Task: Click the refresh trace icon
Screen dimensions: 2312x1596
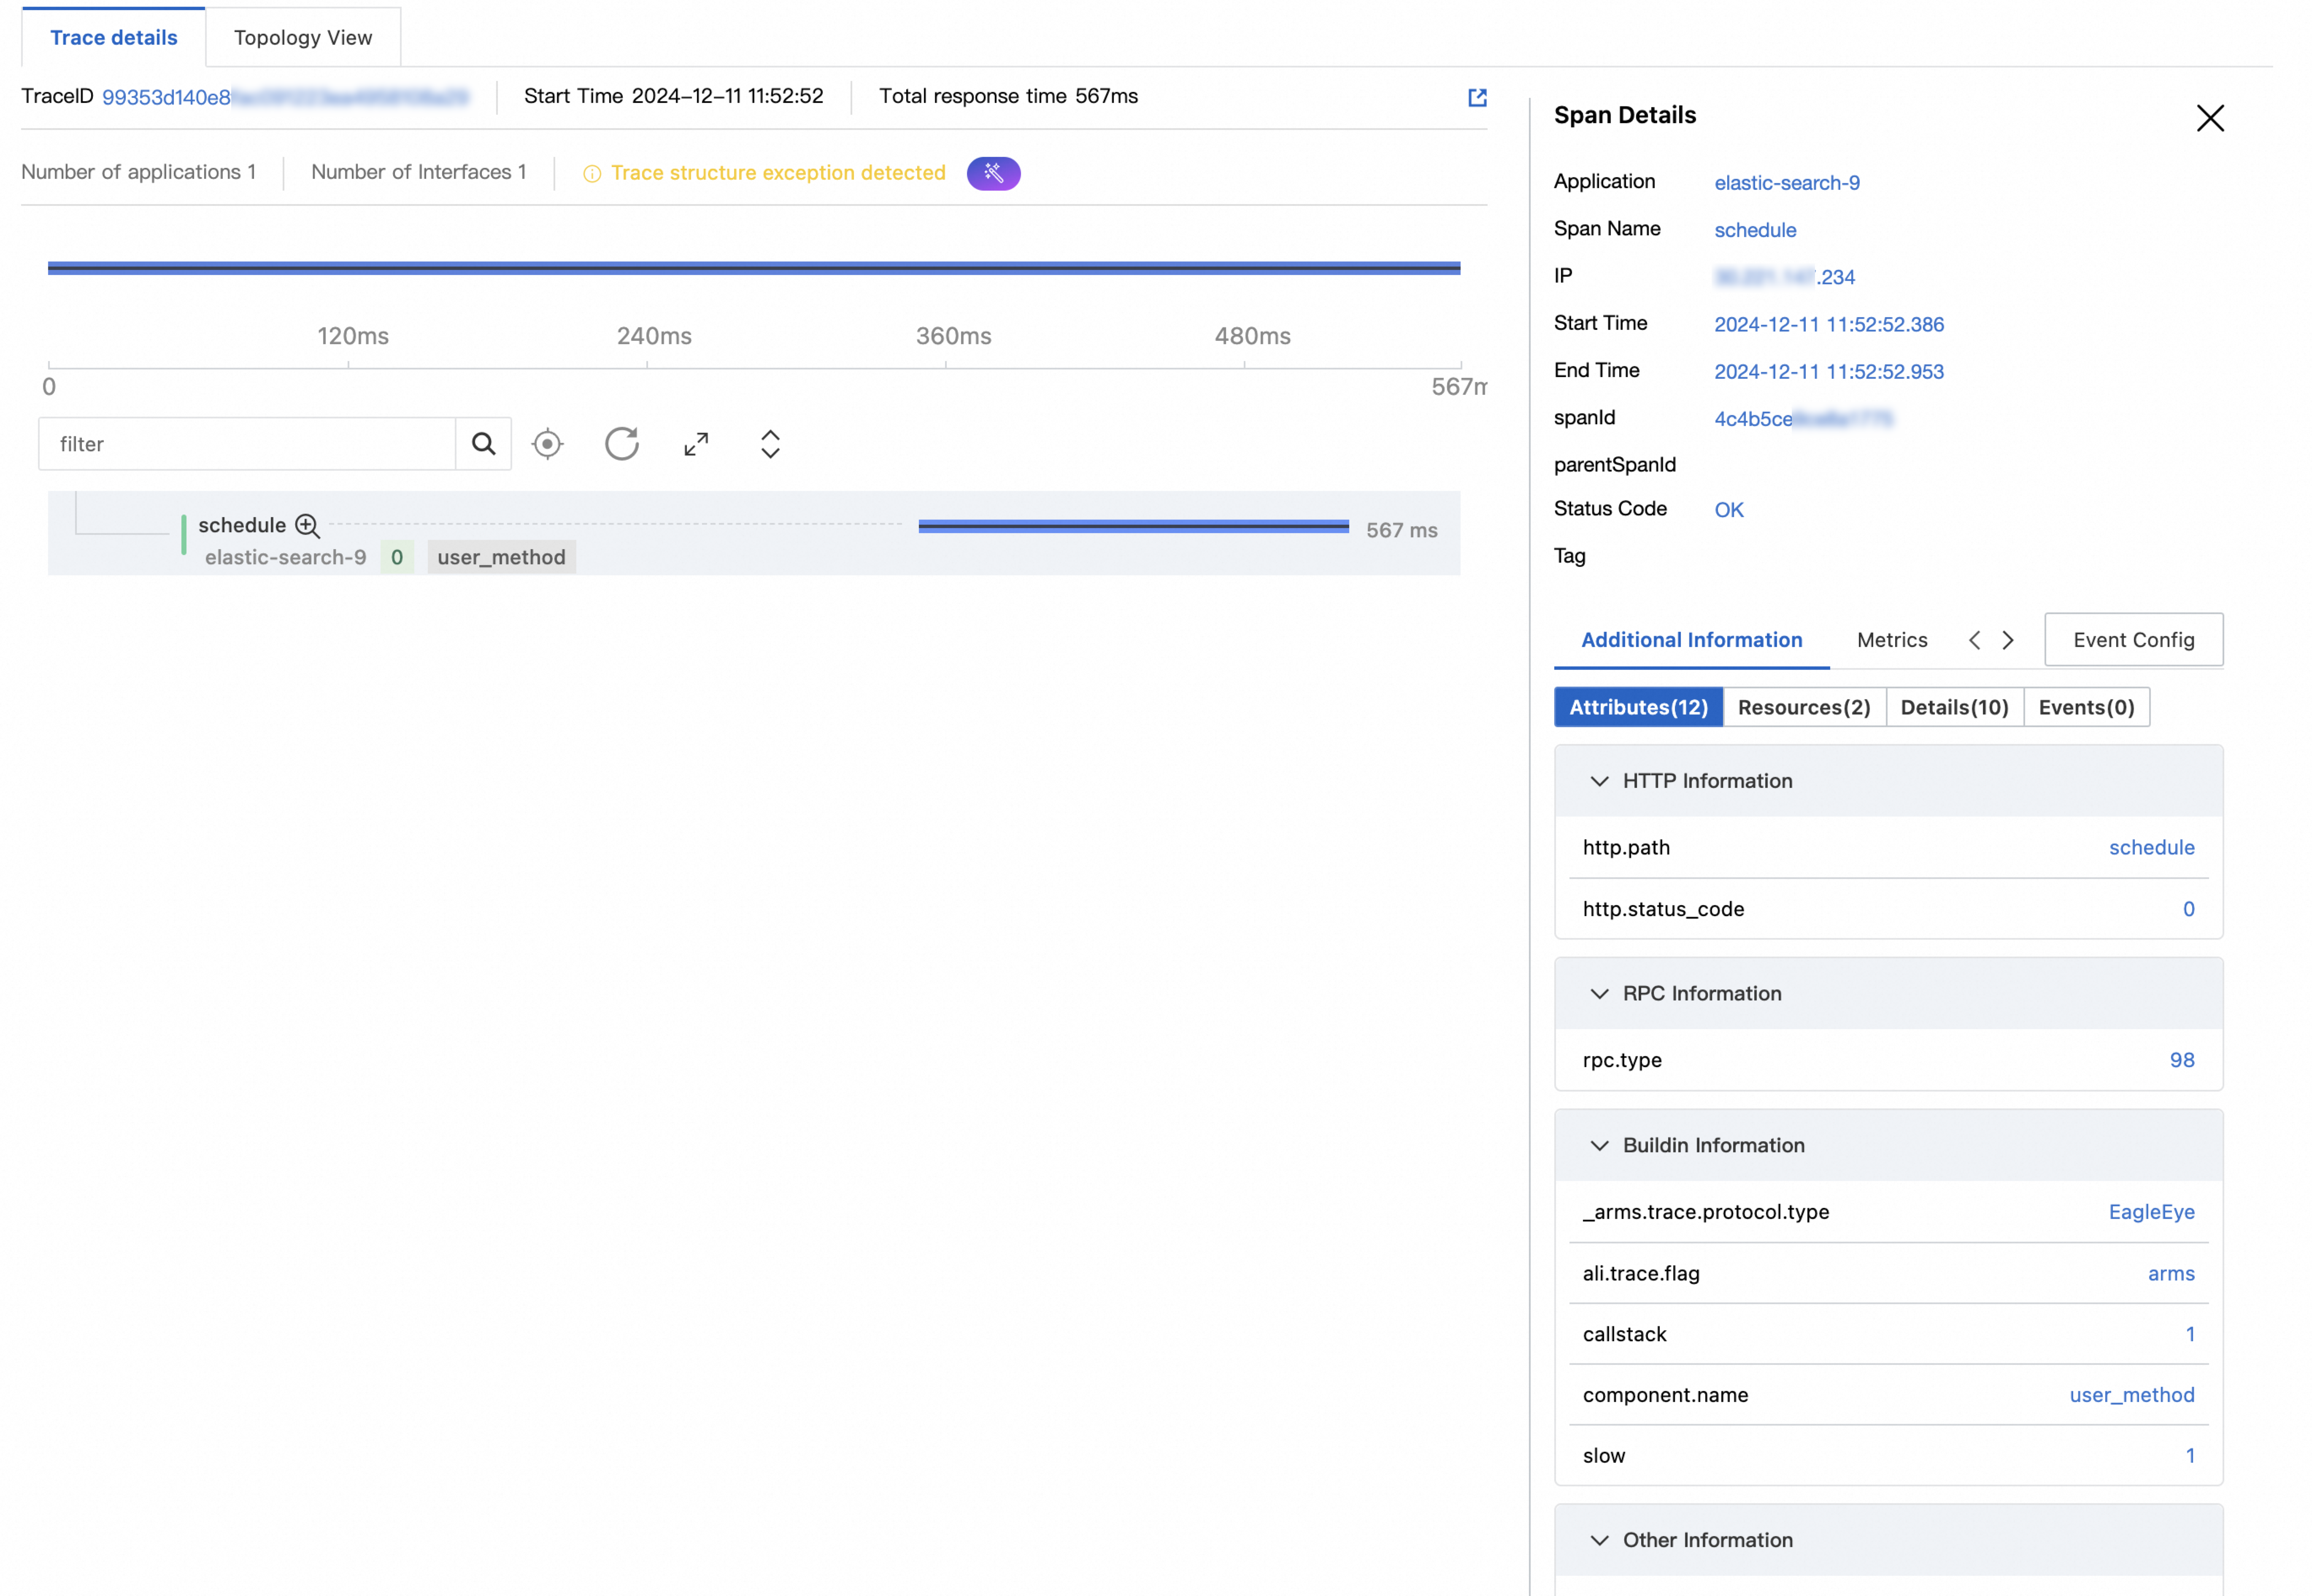Action: tap(621, 444)
